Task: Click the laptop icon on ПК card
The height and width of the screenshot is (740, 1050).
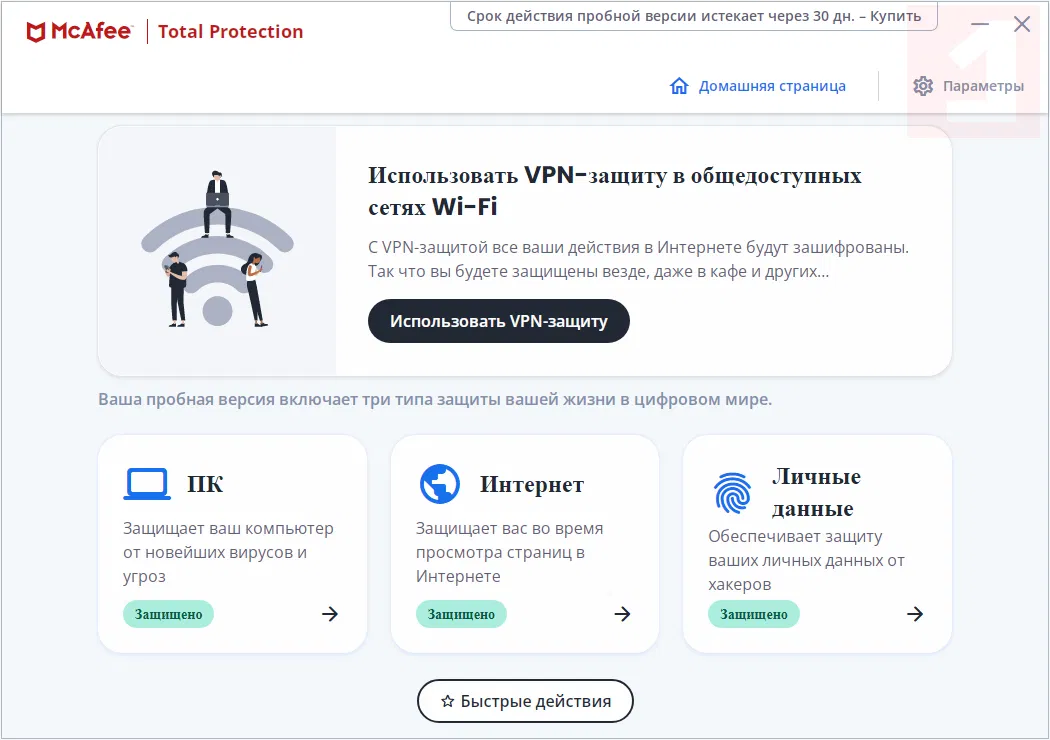Action: pyautogui.click(x=147, y=485)
